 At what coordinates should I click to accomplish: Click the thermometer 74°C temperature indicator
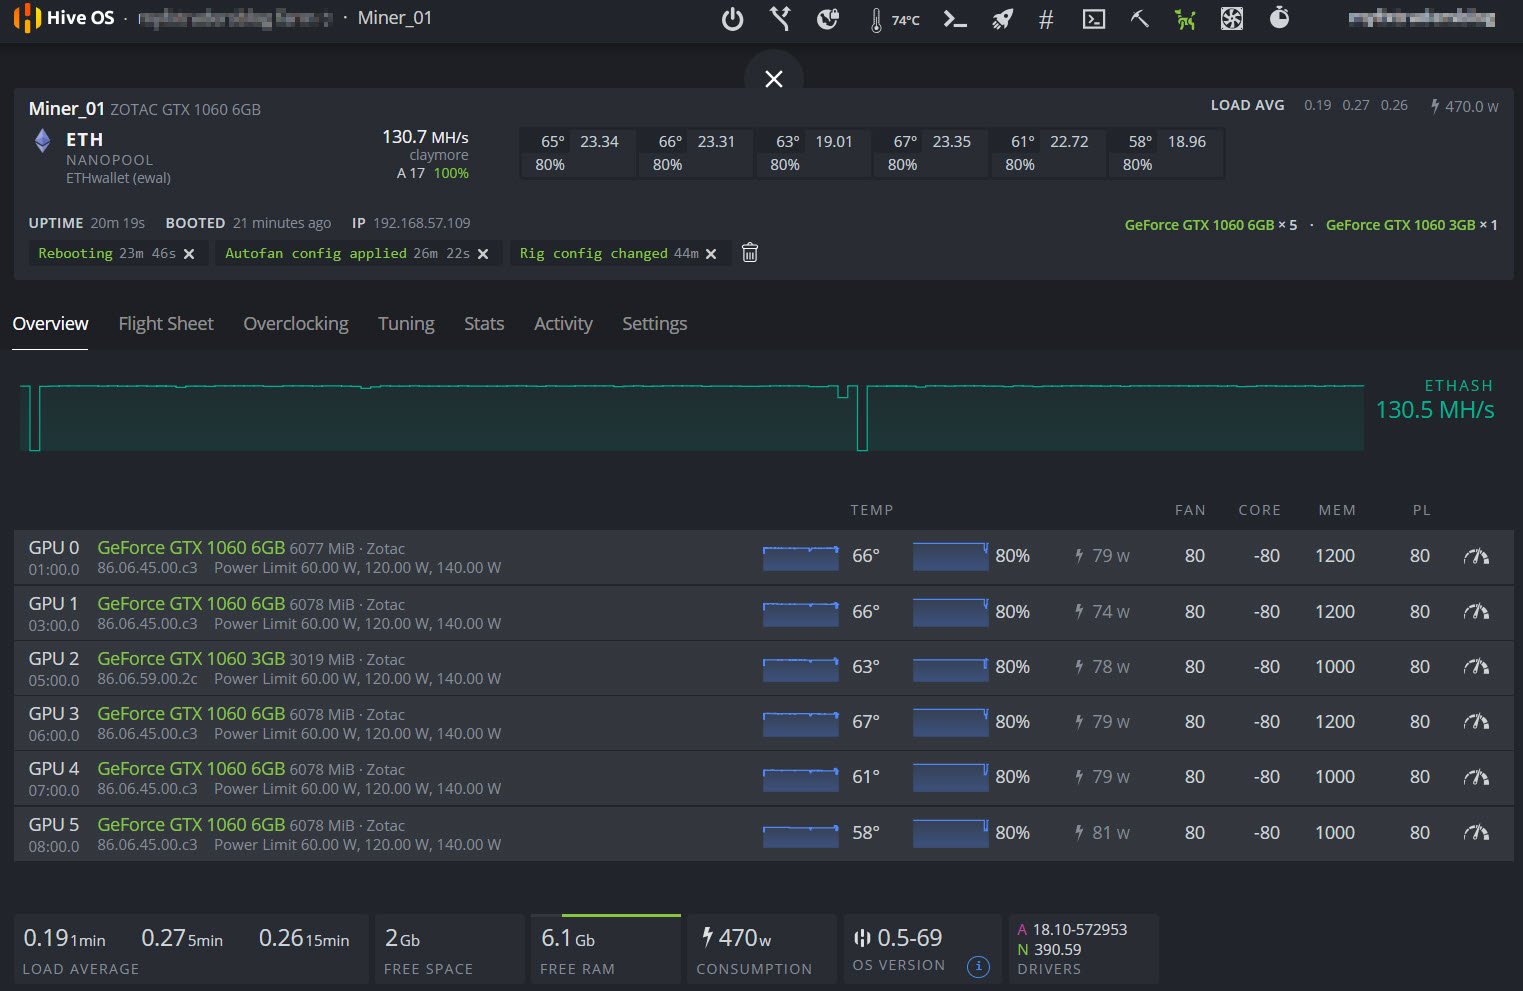click(894, 19)
